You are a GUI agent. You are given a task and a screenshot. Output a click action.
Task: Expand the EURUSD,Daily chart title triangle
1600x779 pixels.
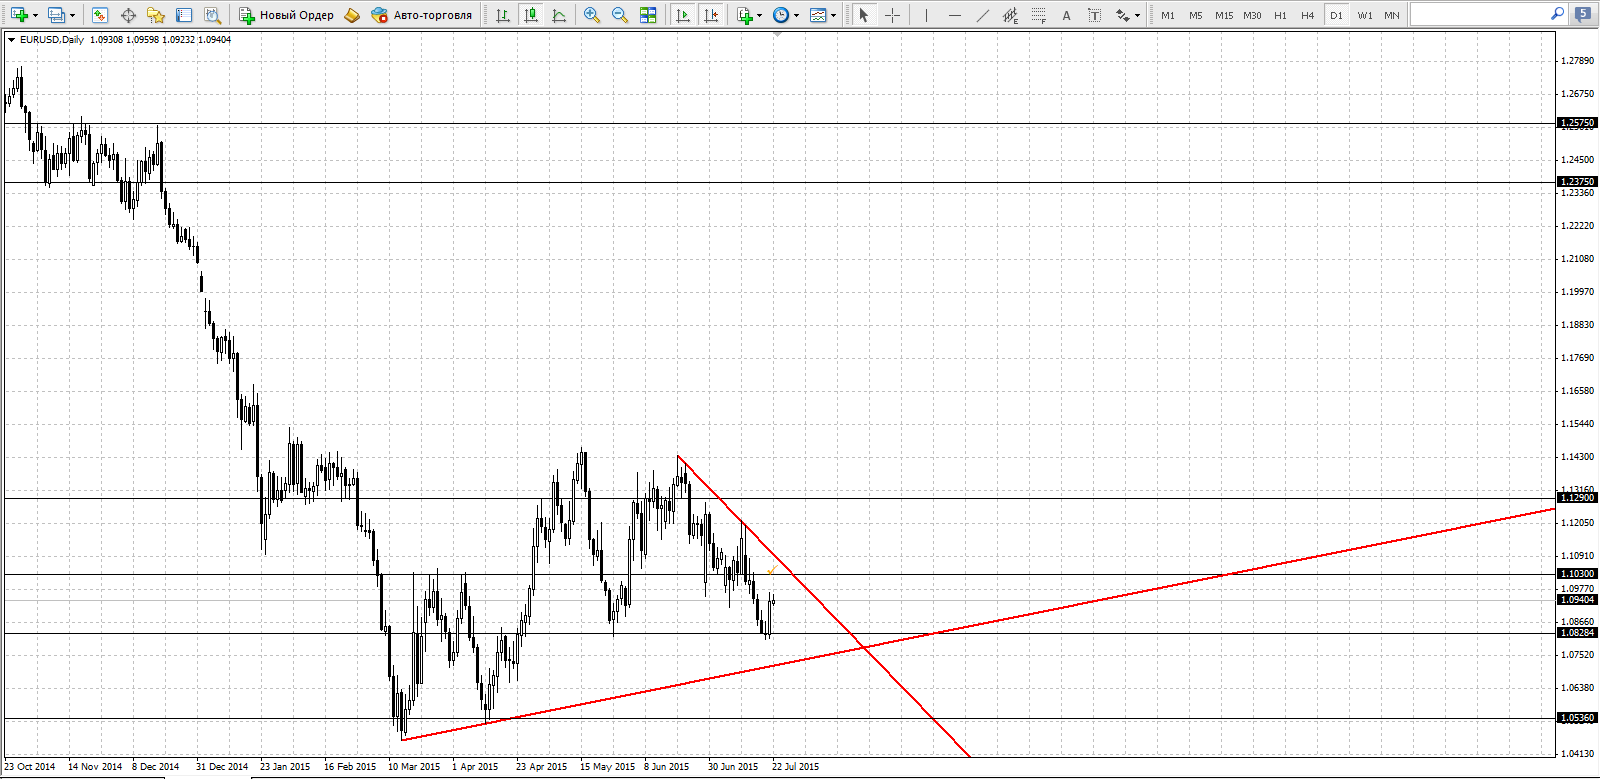pos(11,40)
